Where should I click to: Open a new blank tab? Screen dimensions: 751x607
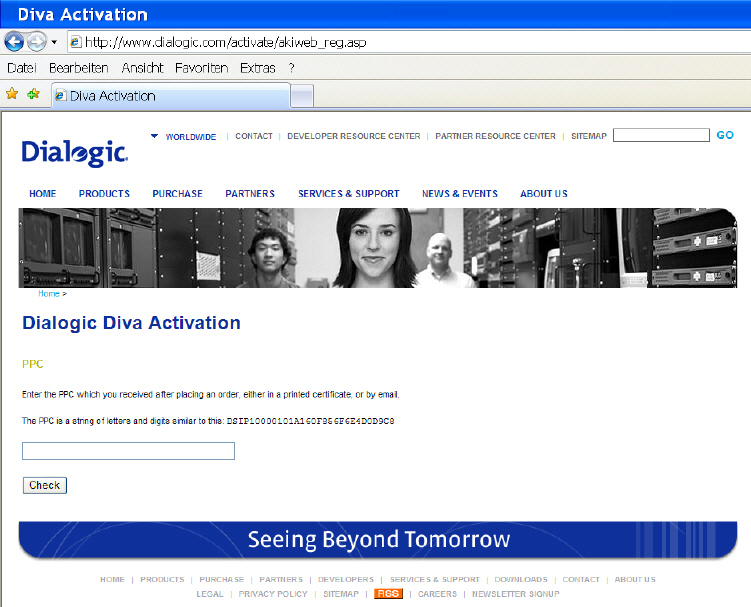coord(302,96)
